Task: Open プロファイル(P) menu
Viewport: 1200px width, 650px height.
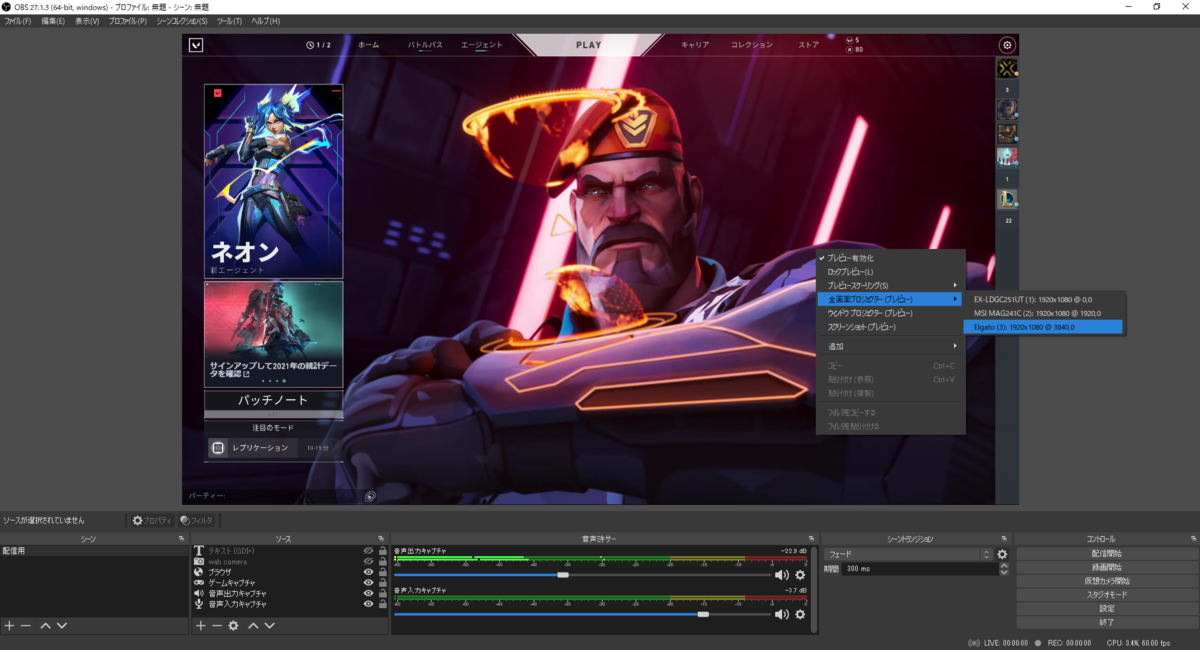Action: click(127, 21)
